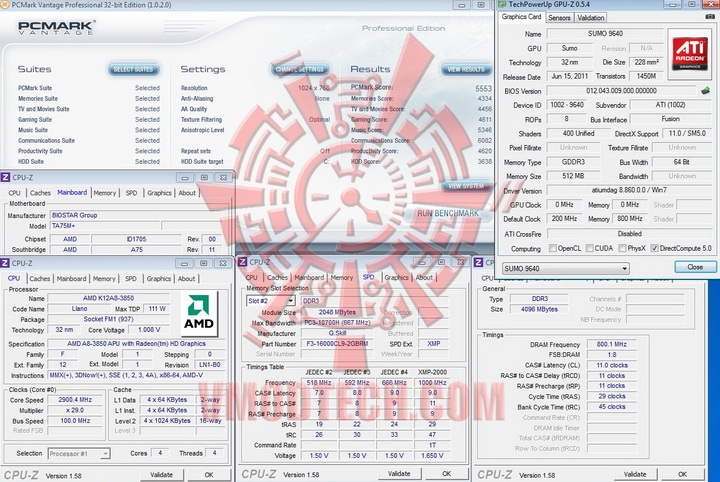Click the Driver Version field in GPU-Z
Image resolution: width=720 pixels, height=482 pixels.
[x=629, y=190]
